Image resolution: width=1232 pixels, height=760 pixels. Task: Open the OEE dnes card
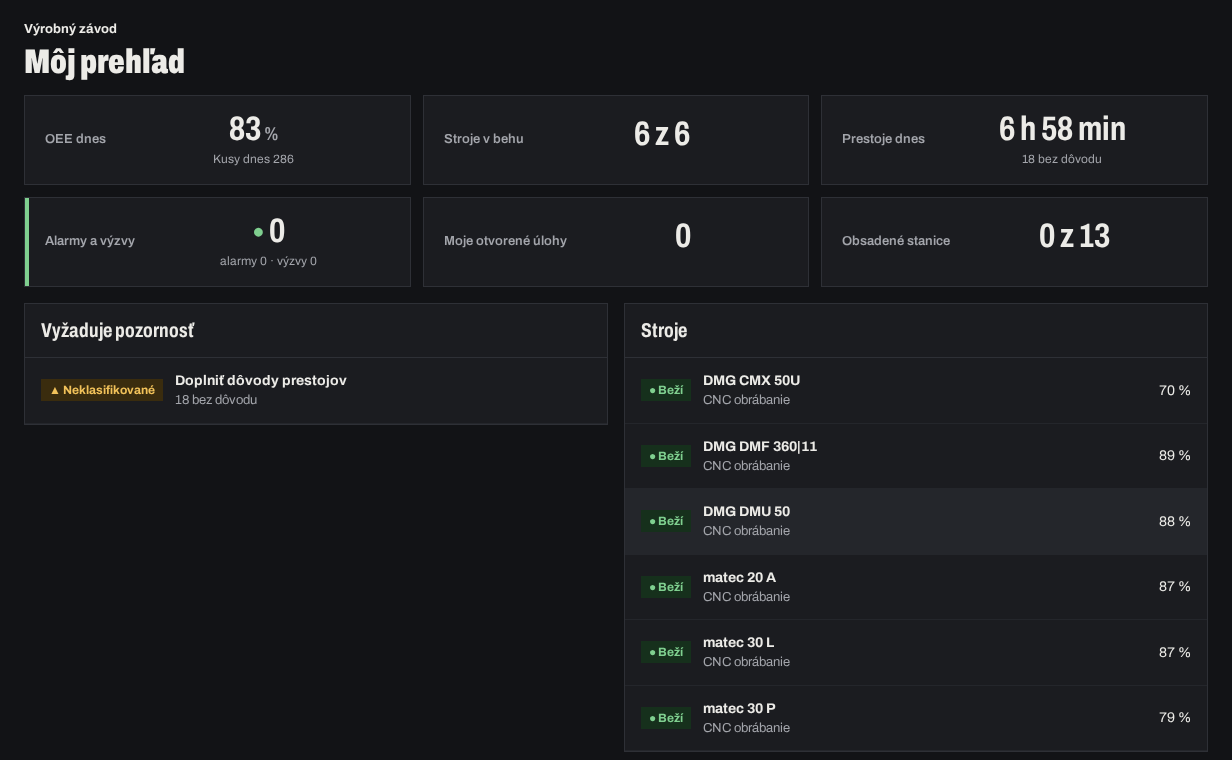click(217, 140)
